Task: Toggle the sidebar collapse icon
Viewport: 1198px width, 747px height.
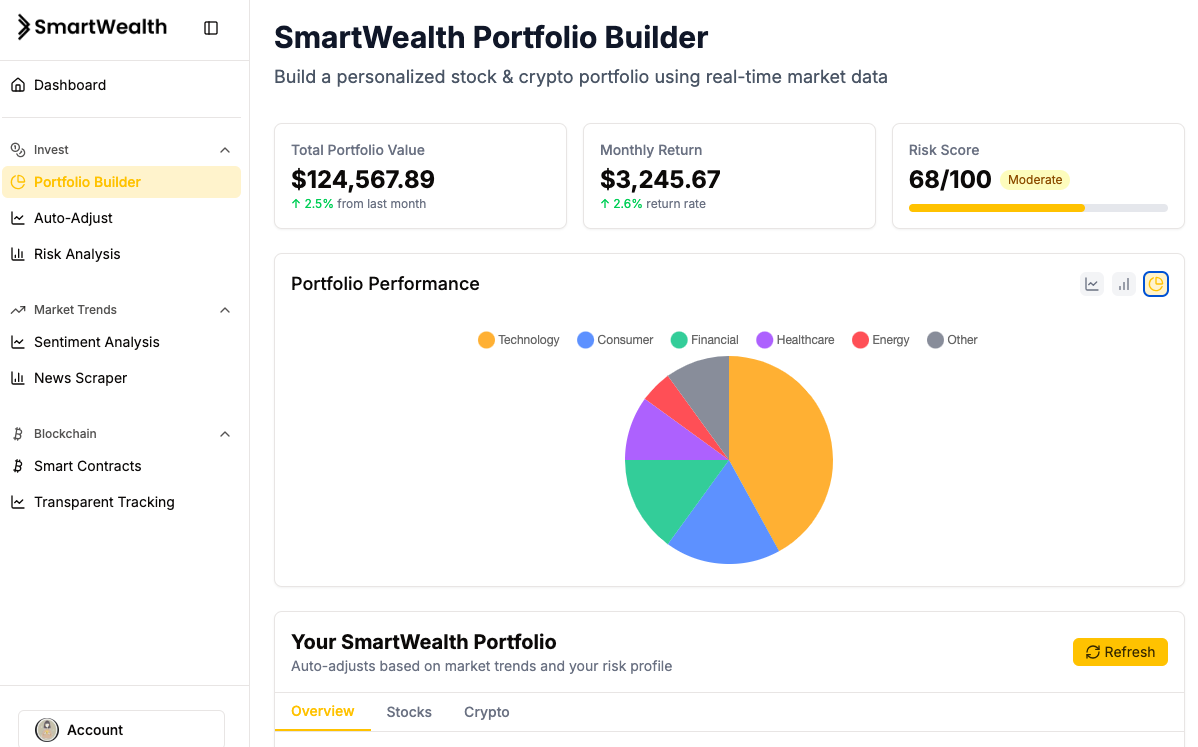Action: point(211,28)
